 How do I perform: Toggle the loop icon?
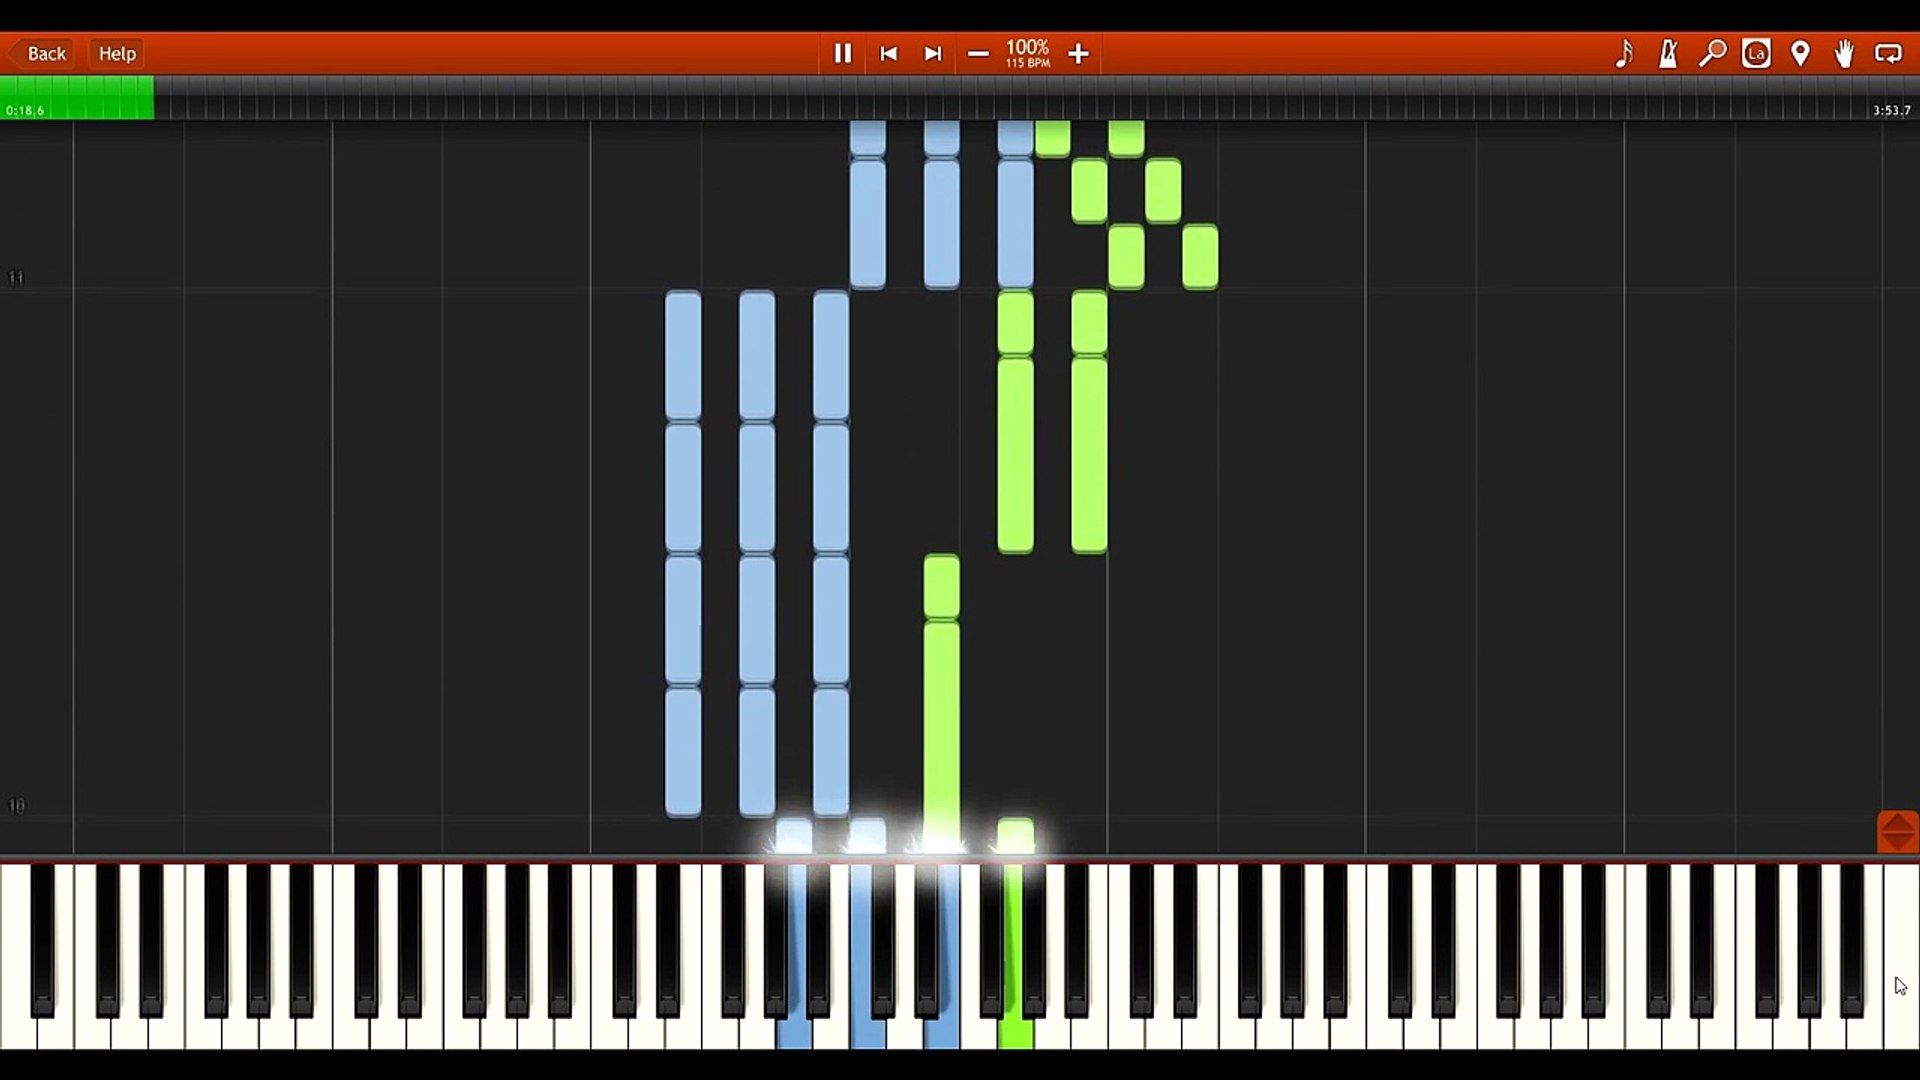pyautogui.click(x=1888, y=54)
